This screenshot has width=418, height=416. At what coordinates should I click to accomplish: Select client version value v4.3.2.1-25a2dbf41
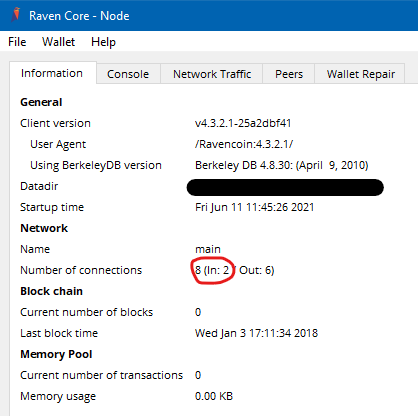coord(243,123)
